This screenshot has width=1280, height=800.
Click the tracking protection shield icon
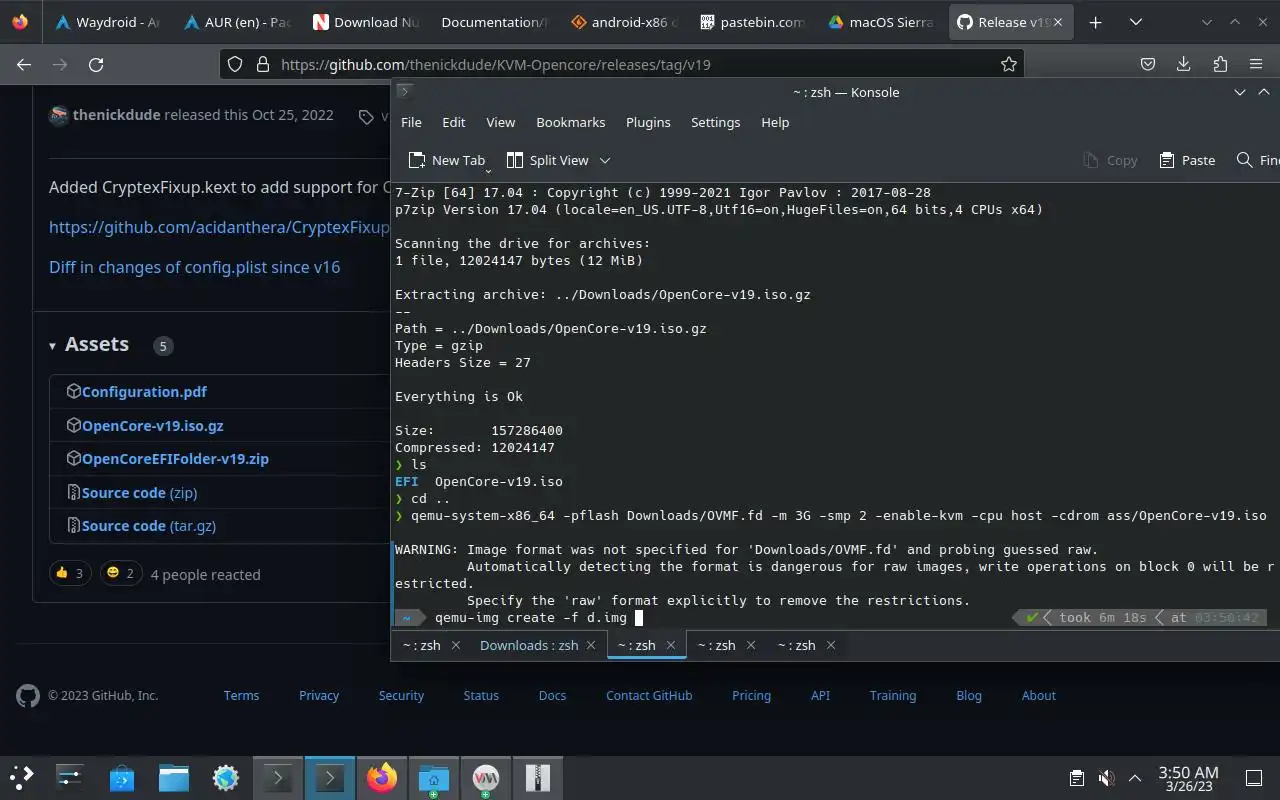coord(235,64)
